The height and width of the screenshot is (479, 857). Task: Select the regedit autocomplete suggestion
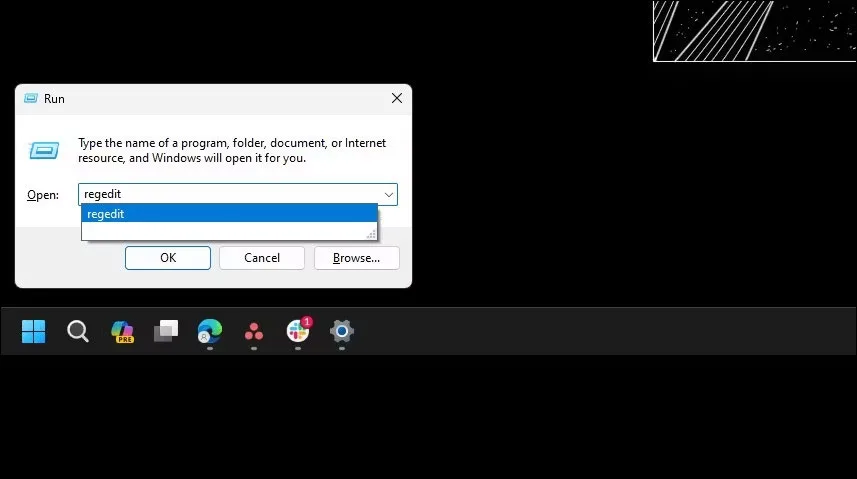[x=229, y=214]
